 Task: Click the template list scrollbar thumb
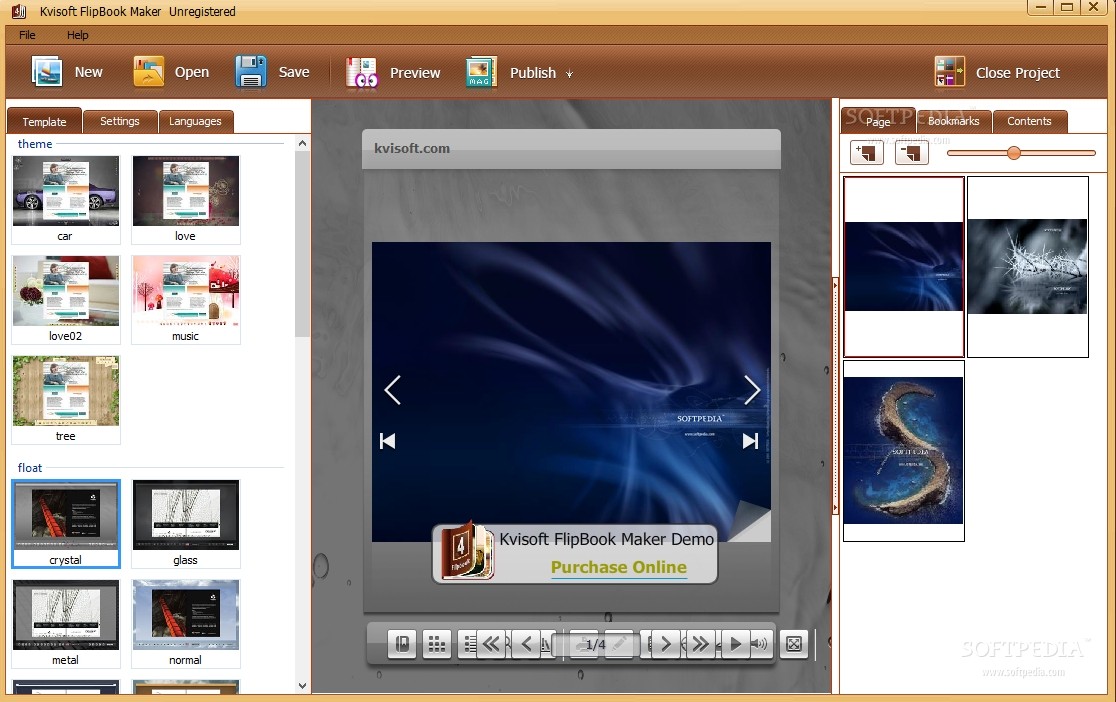pos(302,244)
